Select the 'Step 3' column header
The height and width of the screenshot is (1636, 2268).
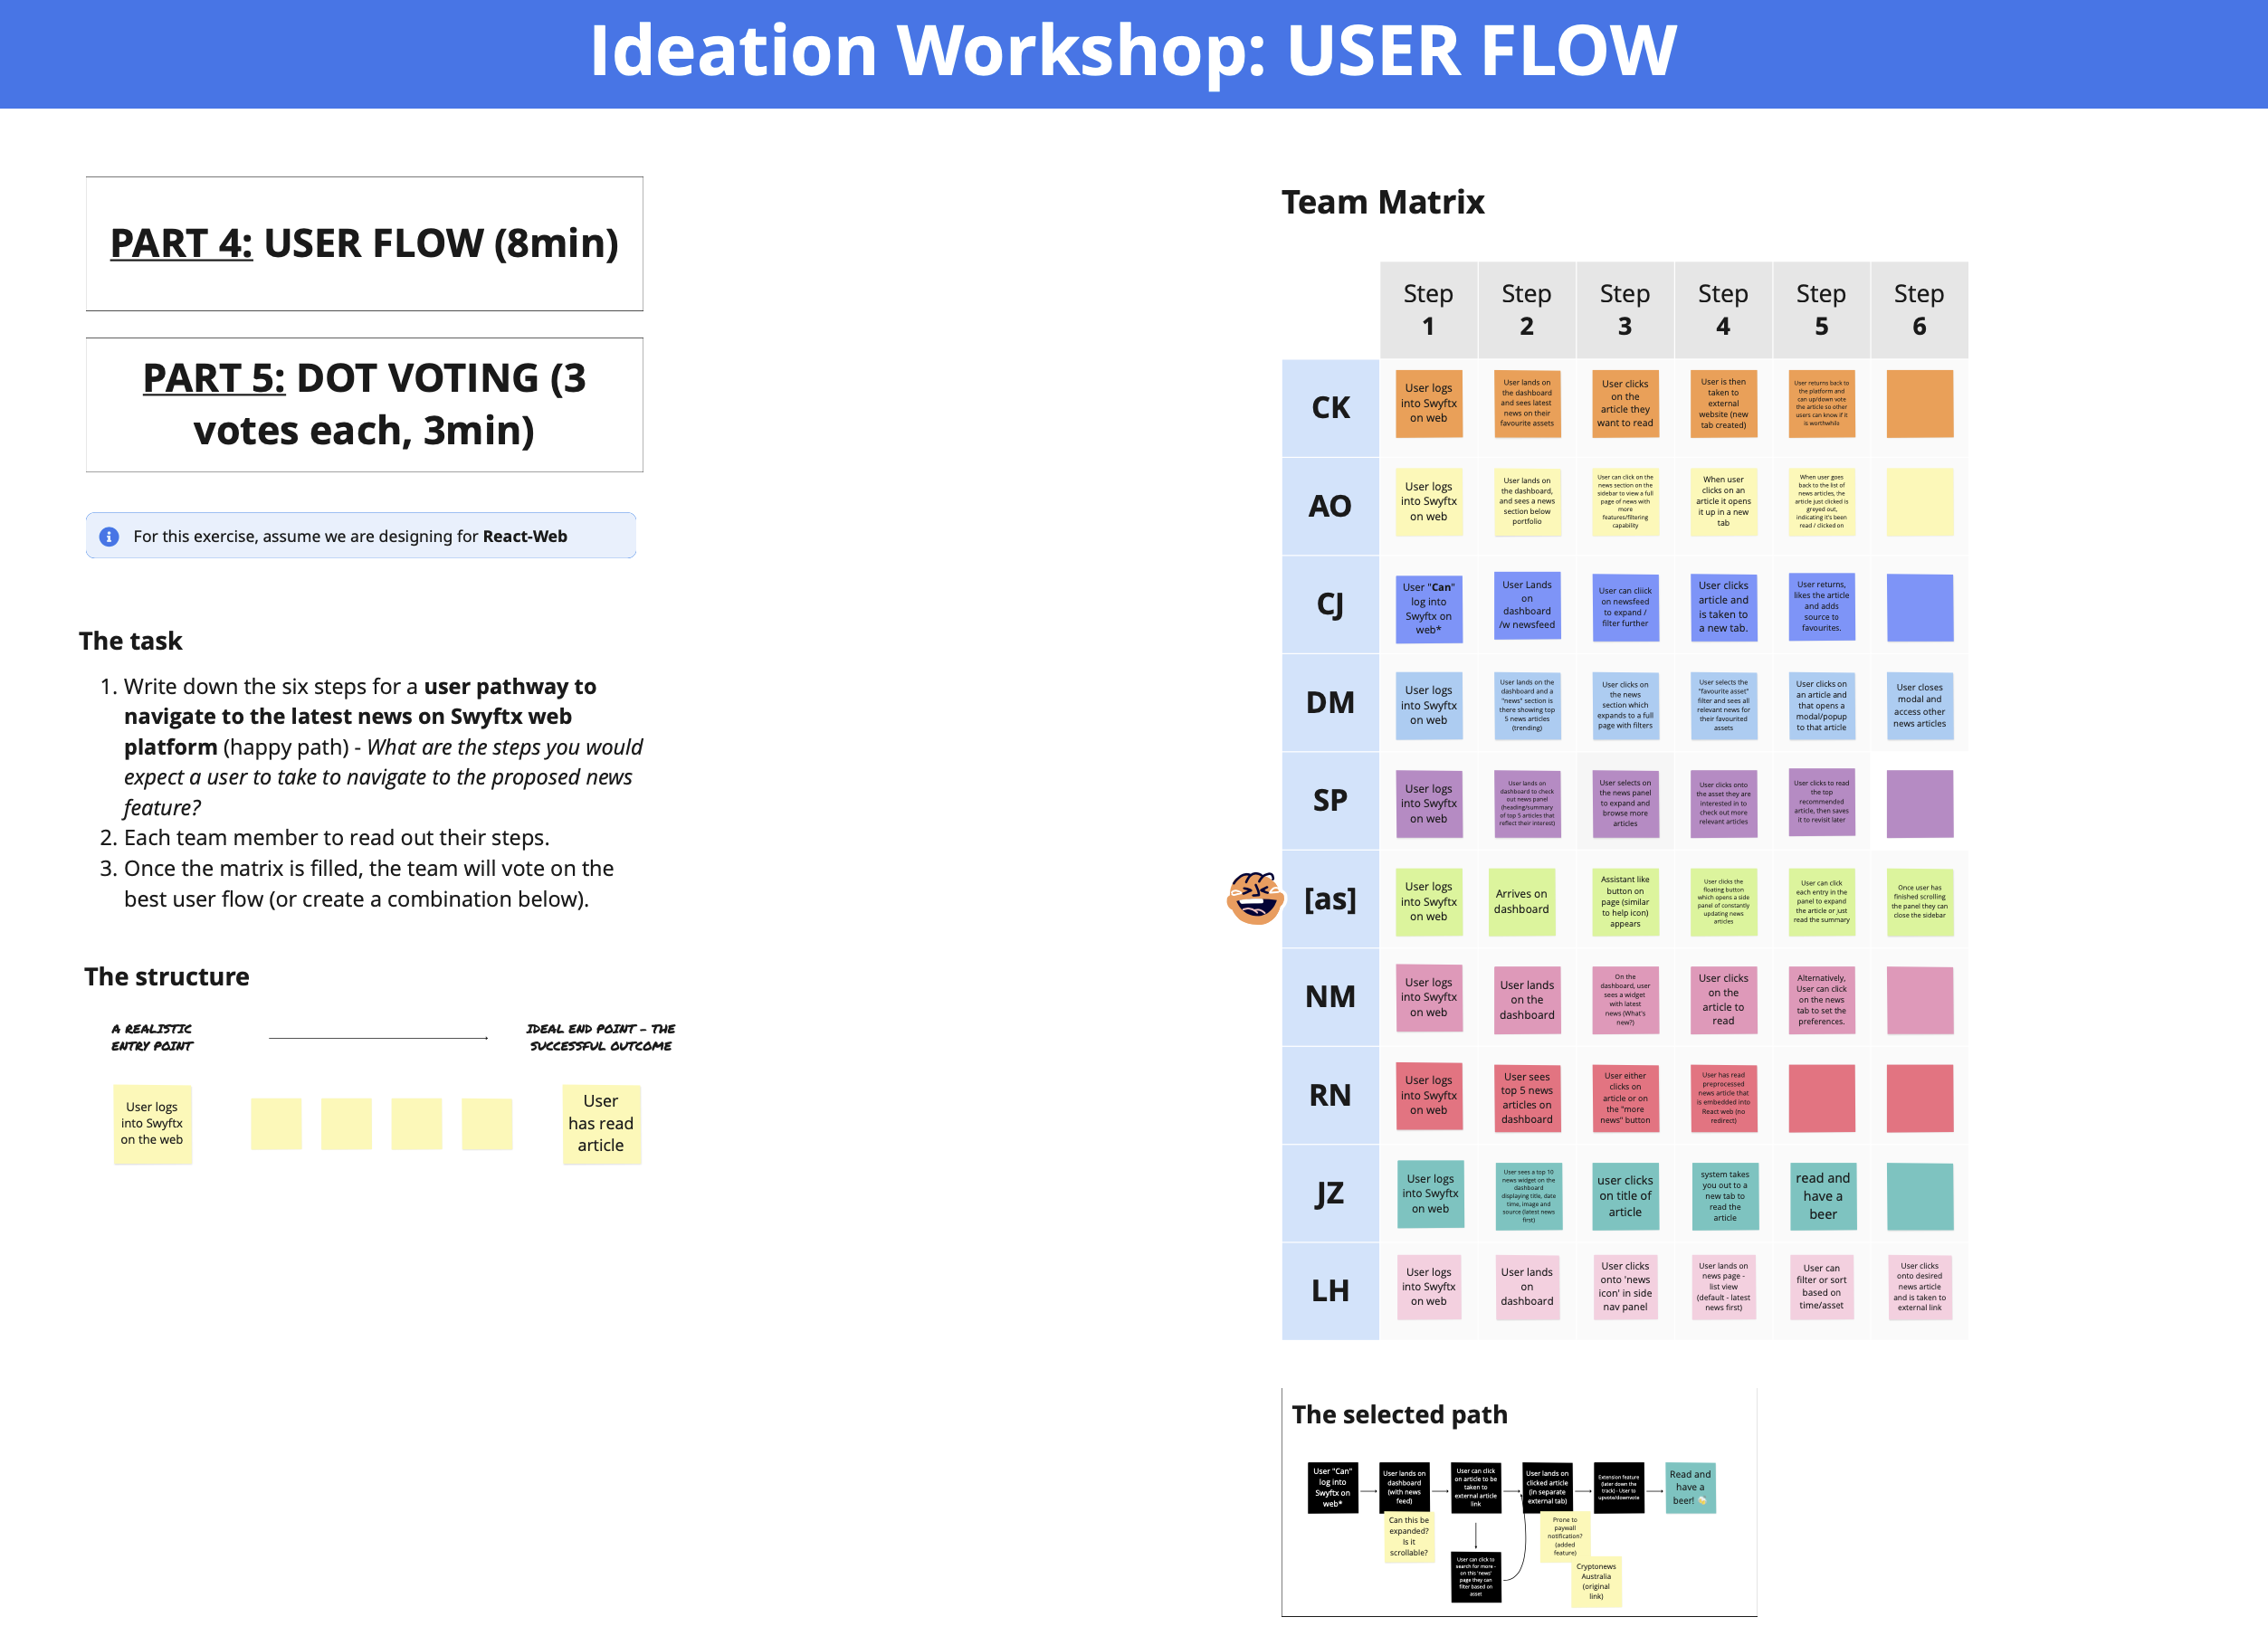1624,309
